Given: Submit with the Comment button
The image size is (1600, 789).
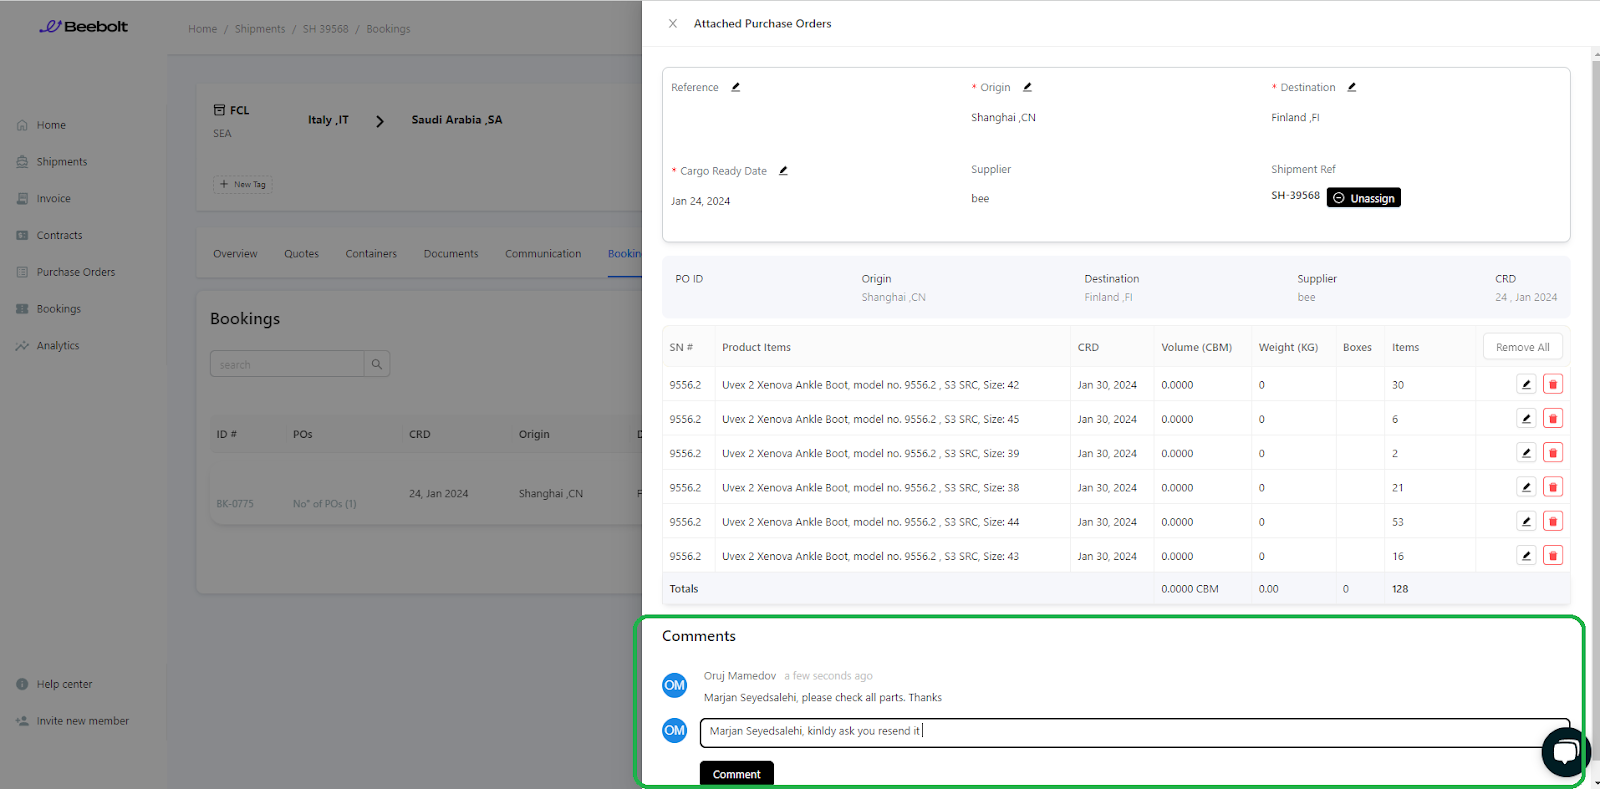Looking at the screenshot, I should 736,774.
